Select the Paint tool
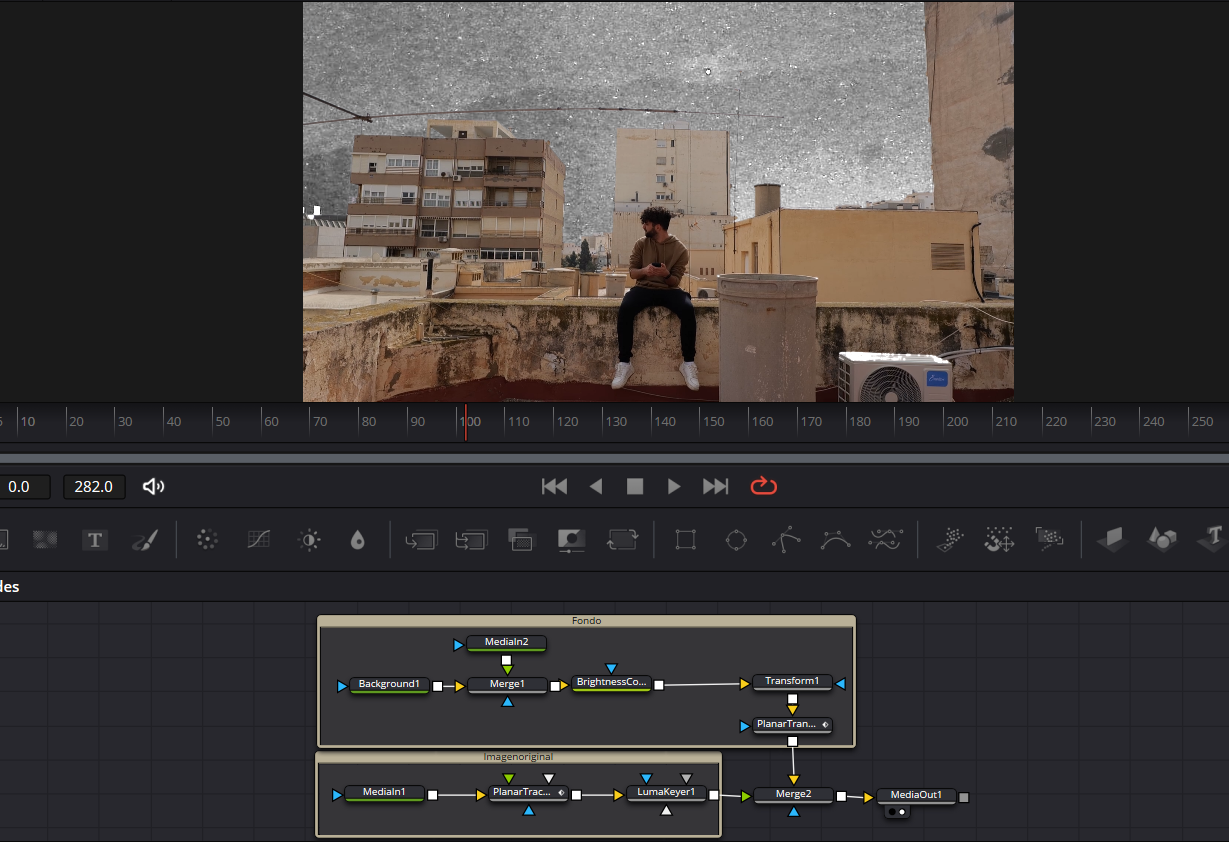This screenshot has height=842, width=1229. coord(146,540)
